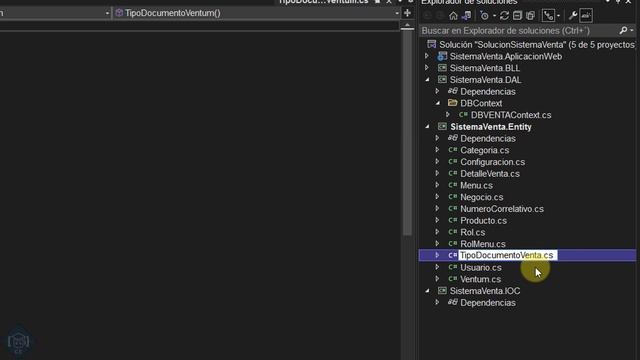The width and height of the screenshot is (640, 360).
Task: Select RolMenu.cs in the tree
Action: 482,244
